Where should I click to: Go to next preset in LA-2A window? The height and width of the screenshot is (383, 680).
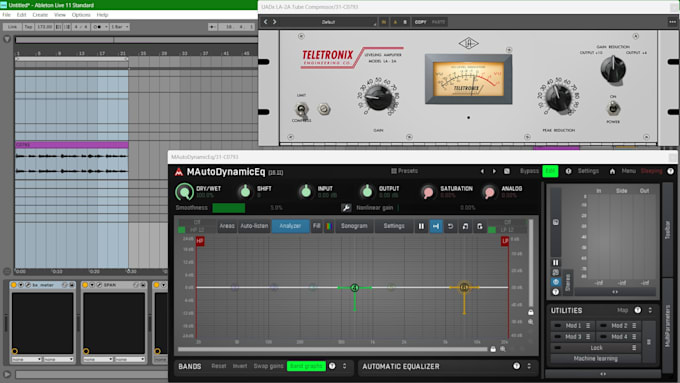pos(275,22)
